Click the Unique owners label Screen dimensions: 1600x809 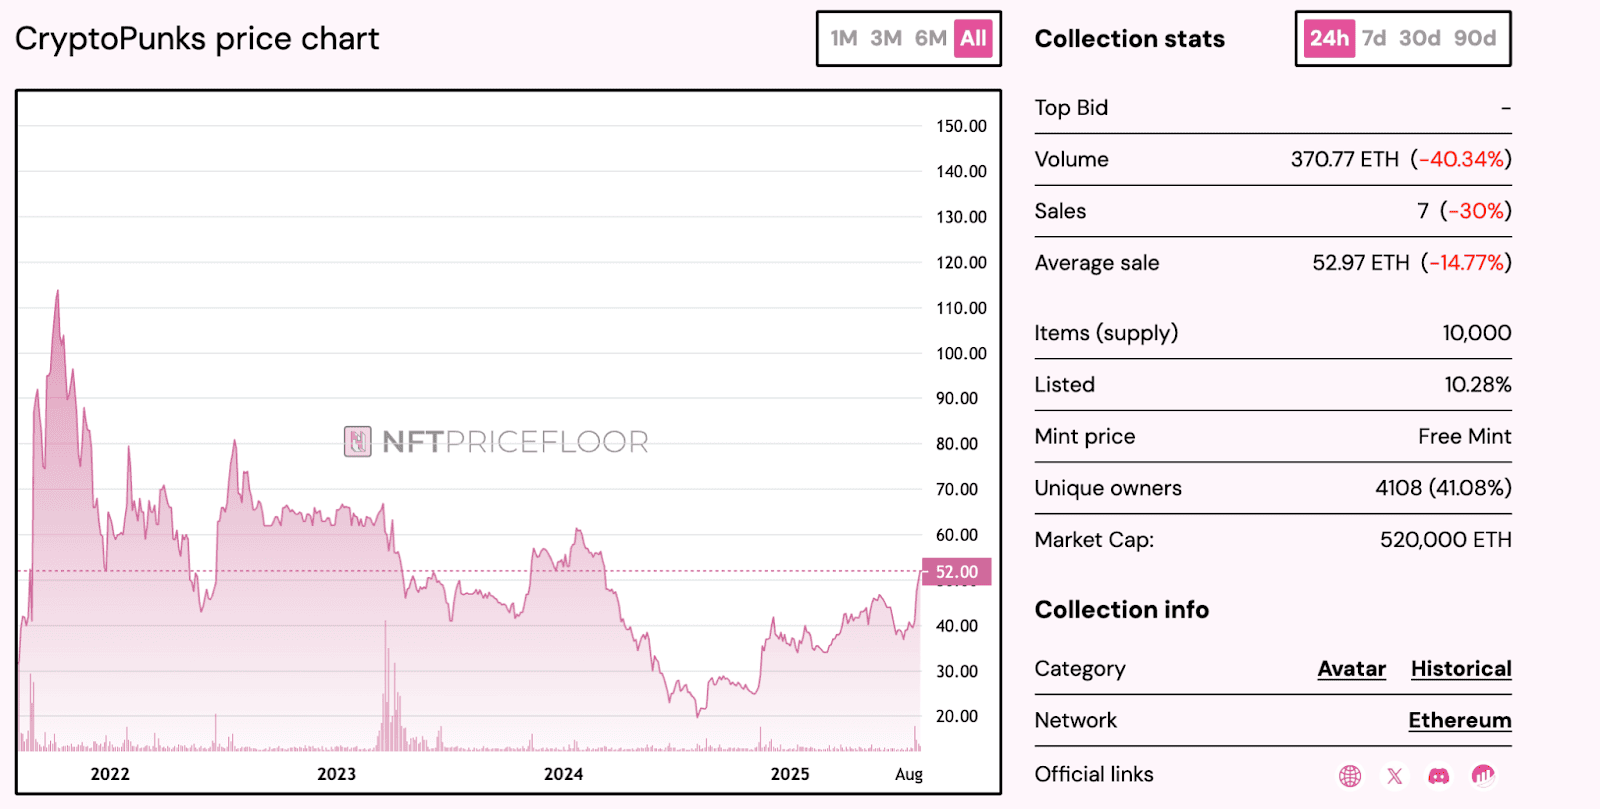point(1108,488)
